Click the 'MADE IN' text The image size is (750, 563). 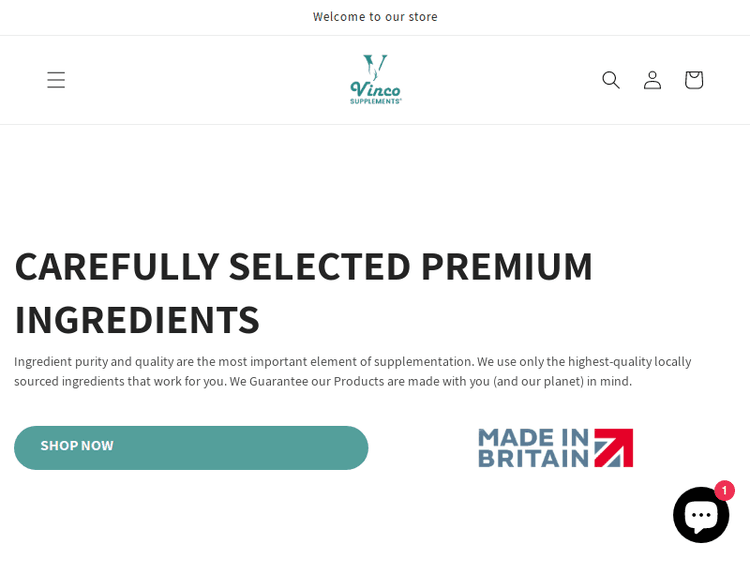point(534,437)
